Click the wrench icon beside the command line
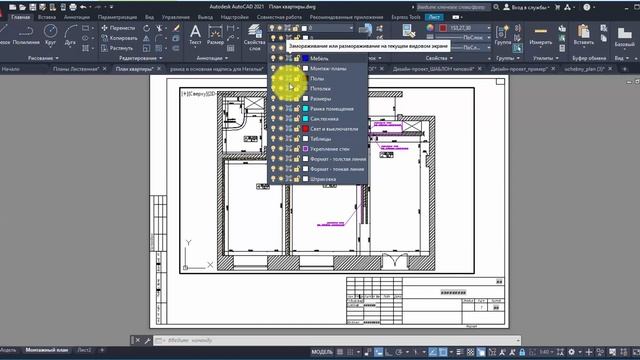The height and width of the screenshot is (360, 640). pyautogui.click(x=147, y=340)
